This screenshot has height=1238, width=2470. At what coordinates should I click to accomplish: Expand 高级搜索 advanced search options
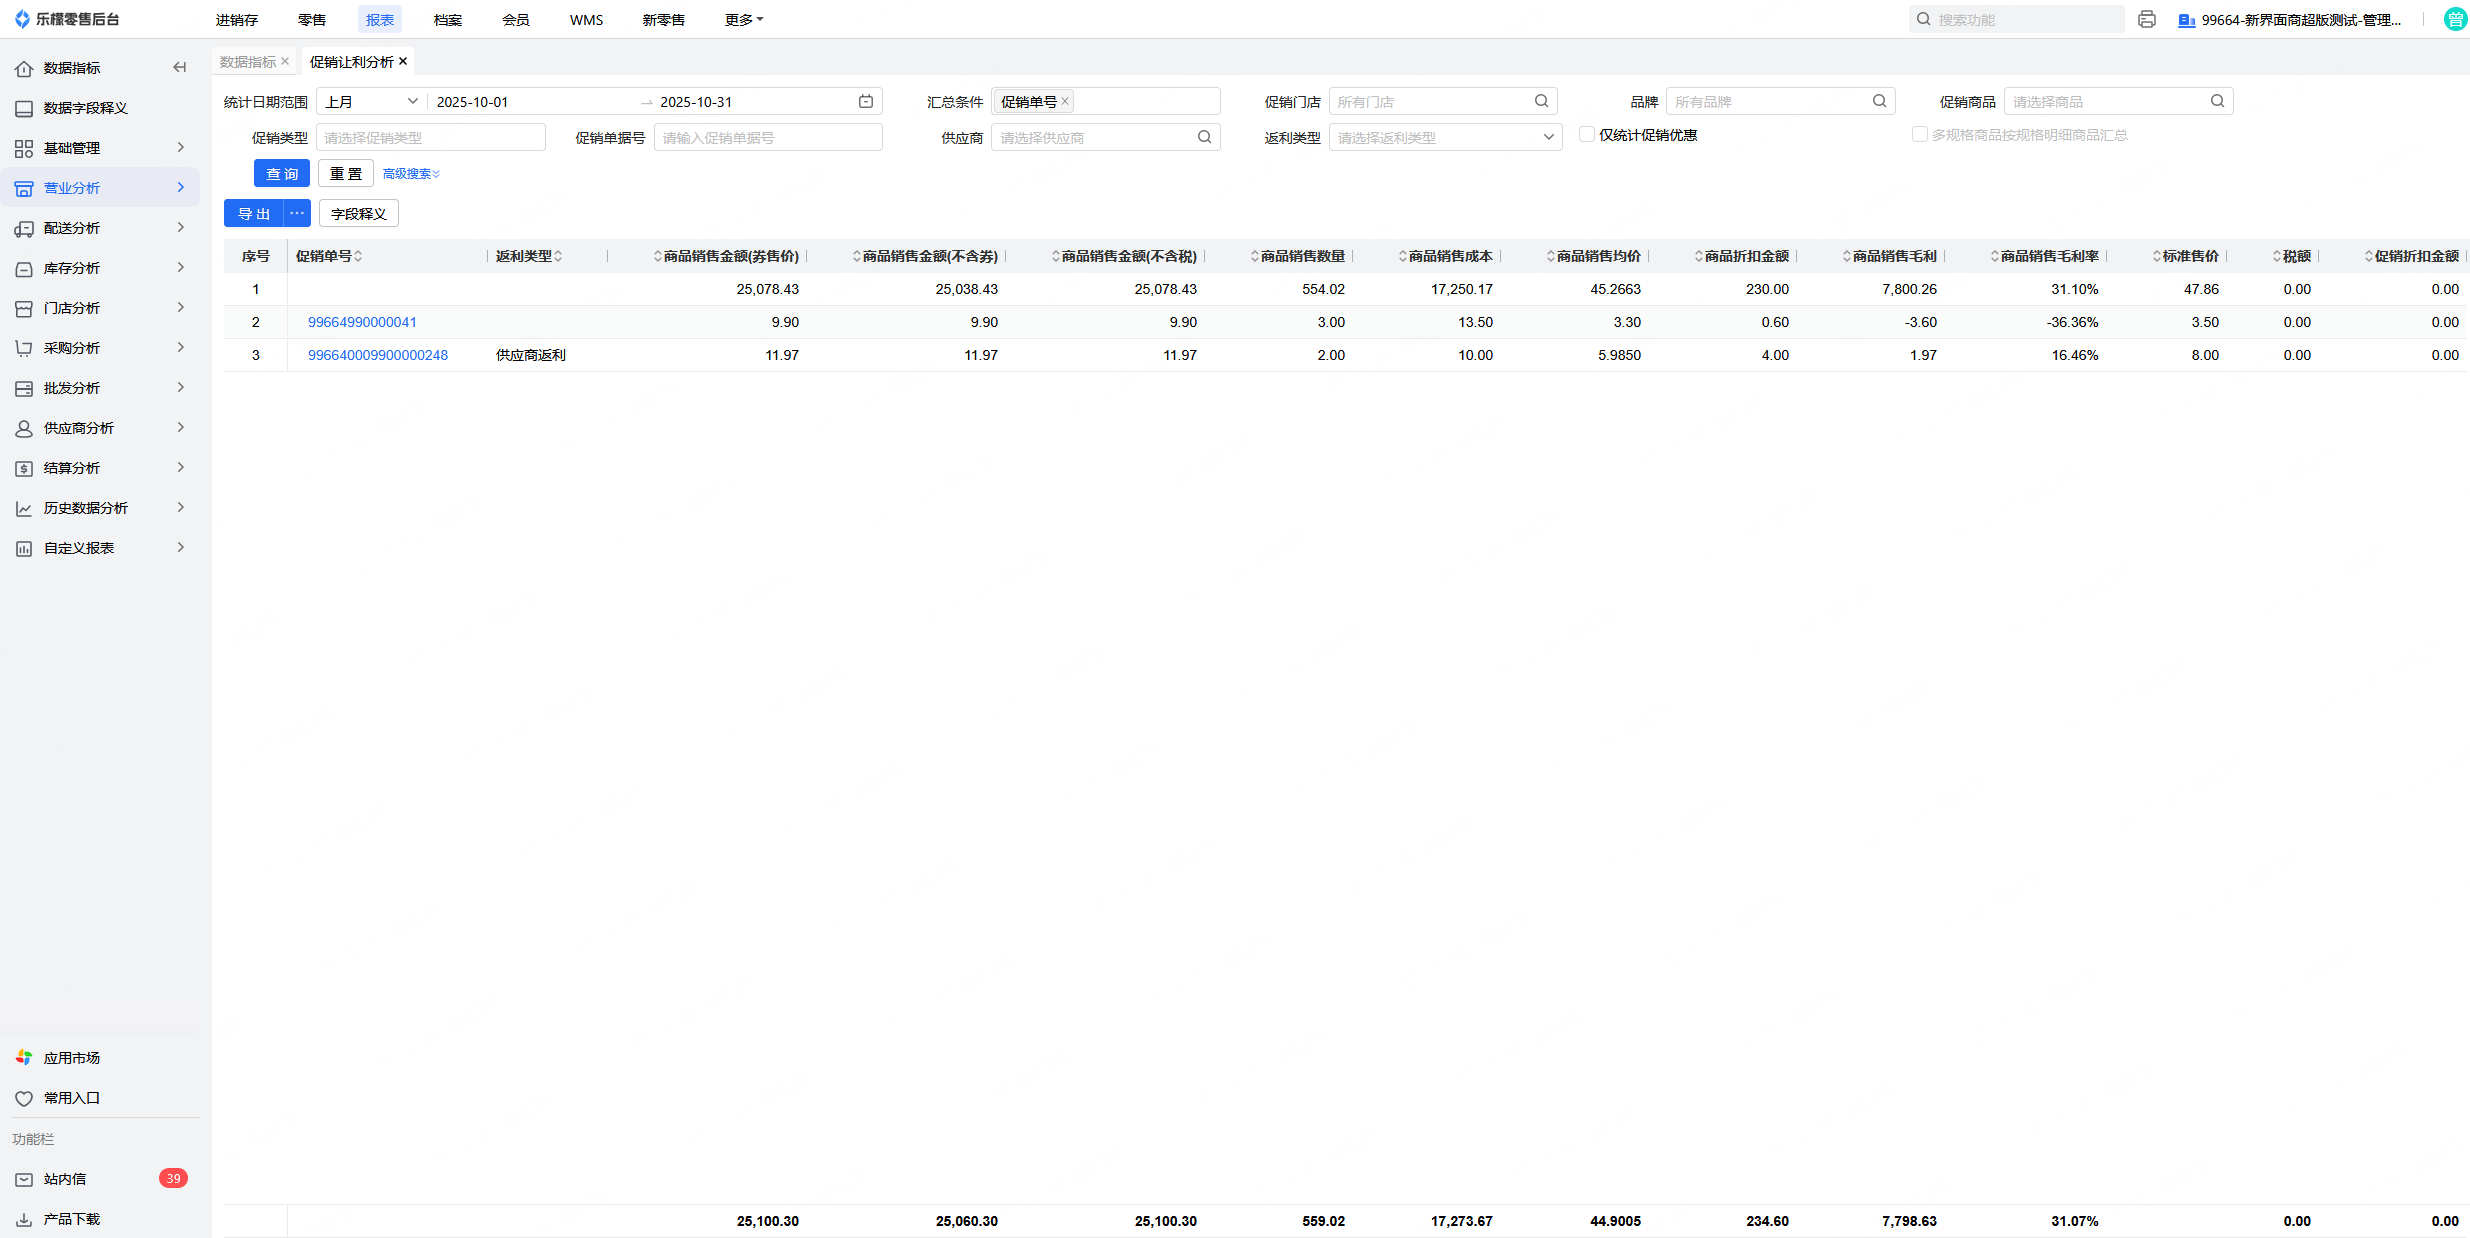coord(410,174)
